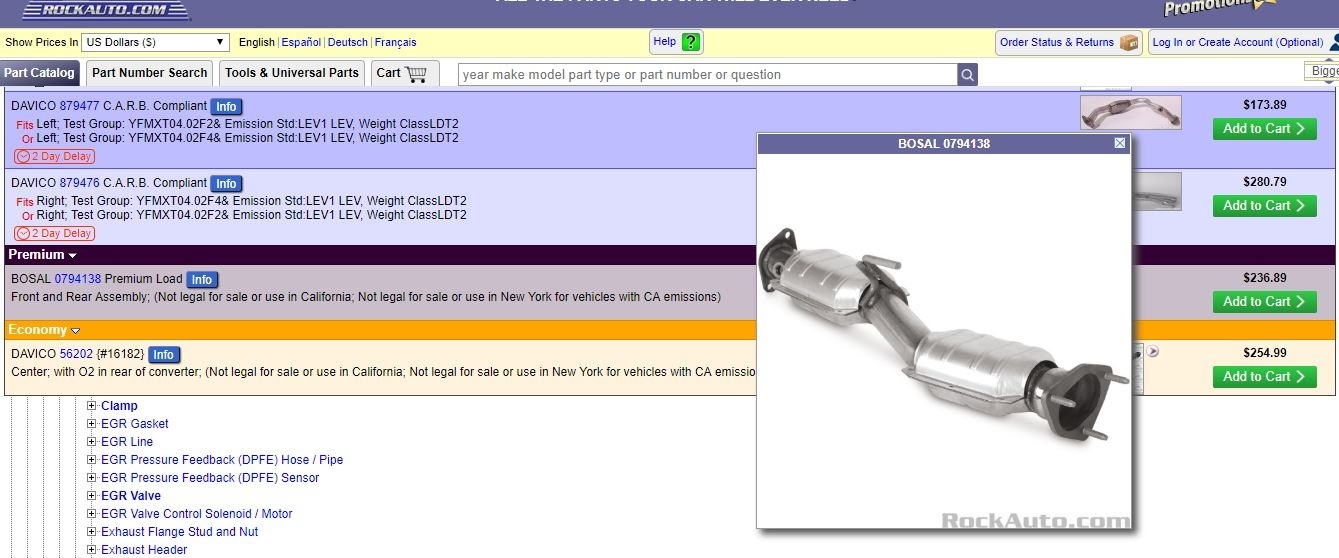The image size is (1339, 558).
Task: Open Exhaust Flange Stud and Nut link
Action: click(180, 532)
